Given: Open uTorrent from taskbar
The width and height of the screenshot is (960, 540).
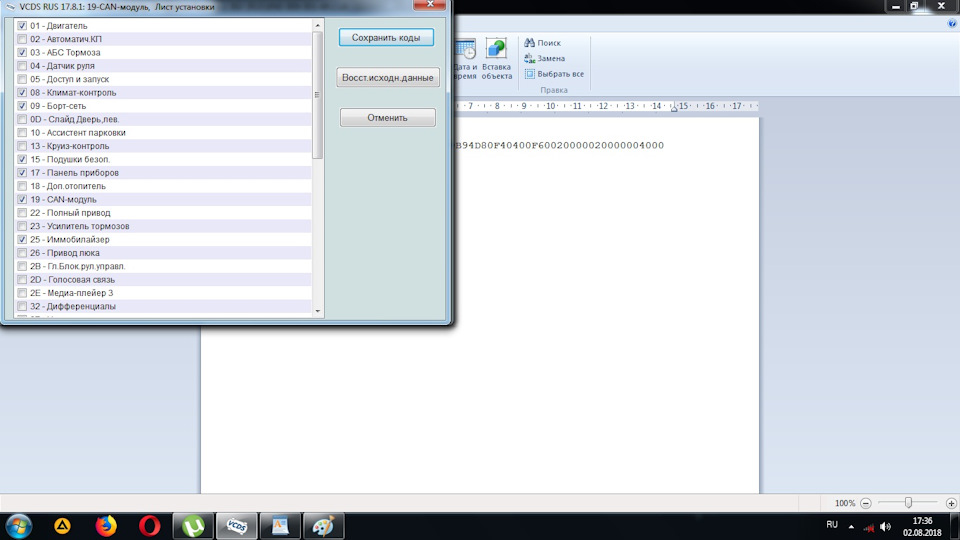Looking at the screenshot, I should point(193,526).
